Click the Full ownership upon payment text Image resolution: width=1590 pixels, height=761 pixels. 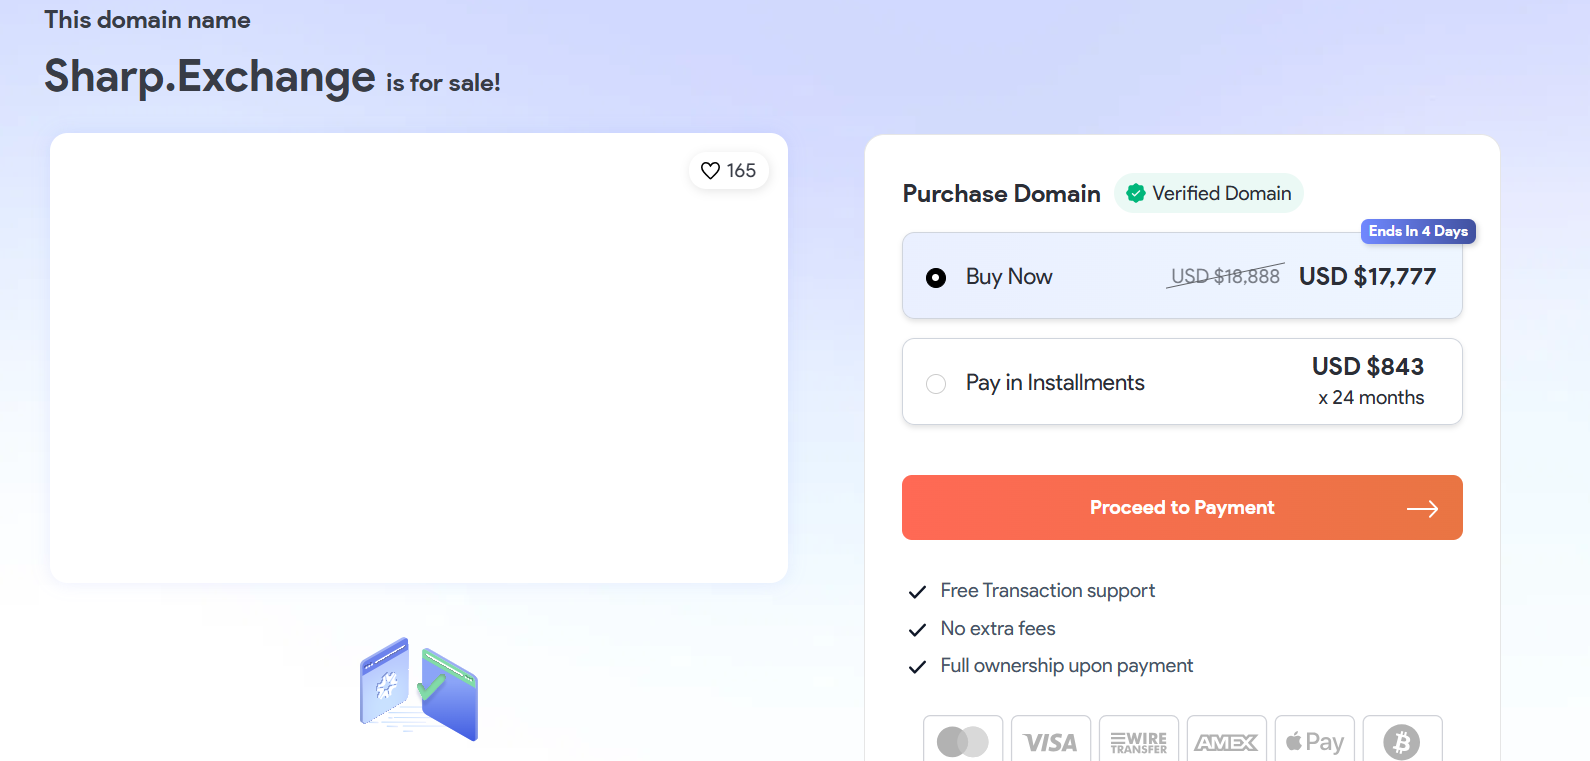click(x=1066, y=666)
